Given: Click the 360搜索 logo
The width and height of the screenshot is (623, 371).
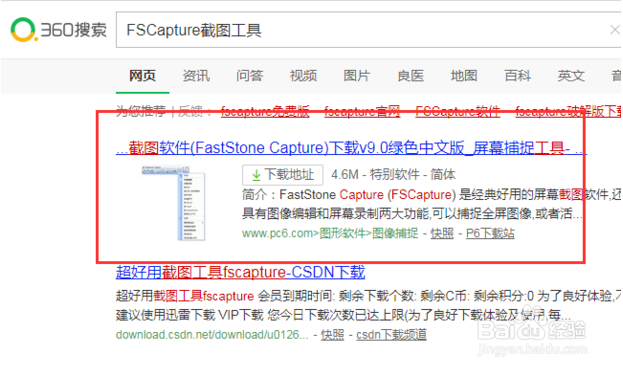Looking at the screenshot, I should point(58,30).
